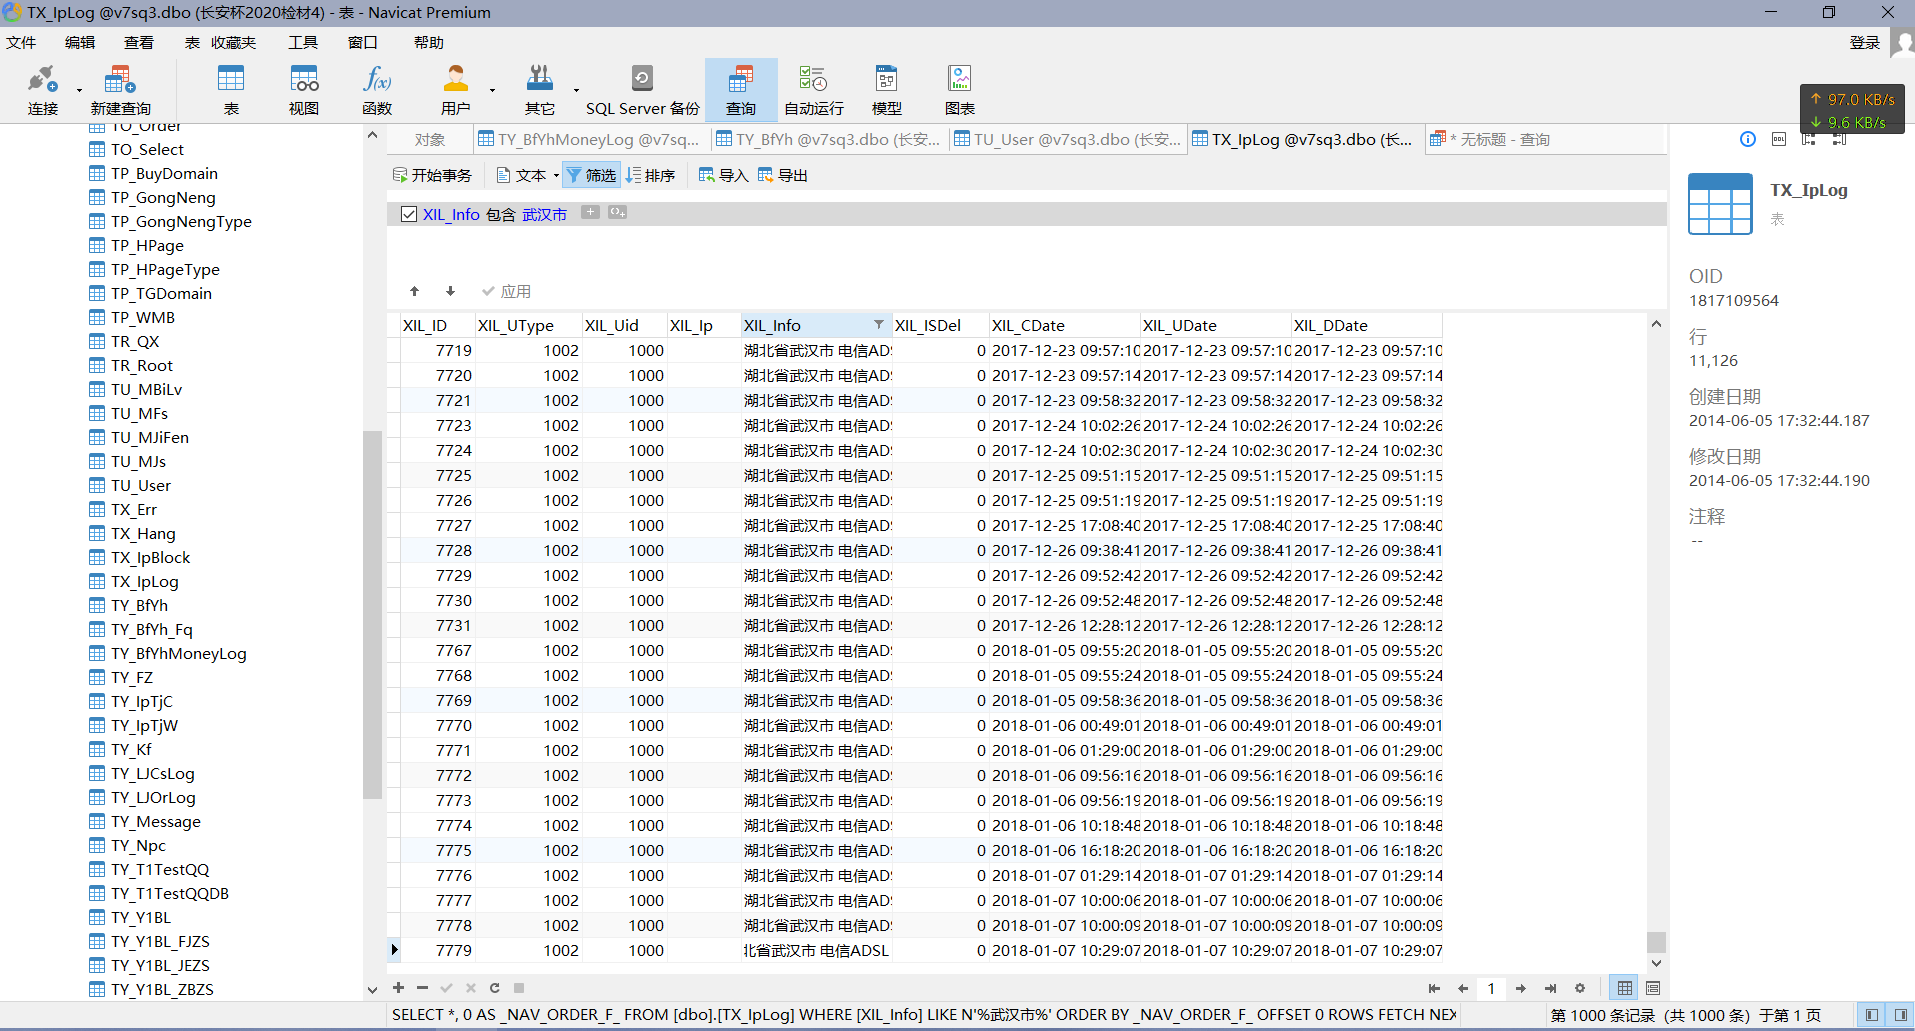
Task: Toggle the 筛选 filter panel
Action: point(591,175)
